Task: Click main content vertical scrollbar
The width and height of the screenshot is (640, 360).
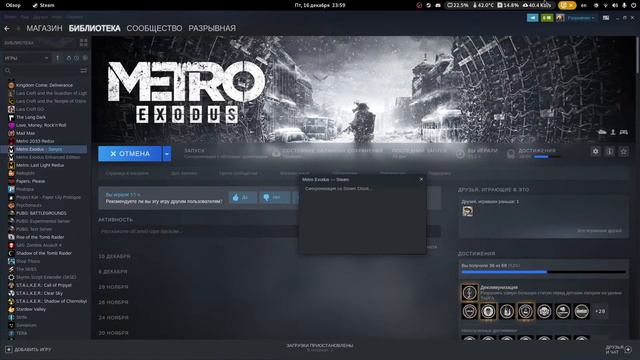Action: pyautogui.click(x=637, y=55)
